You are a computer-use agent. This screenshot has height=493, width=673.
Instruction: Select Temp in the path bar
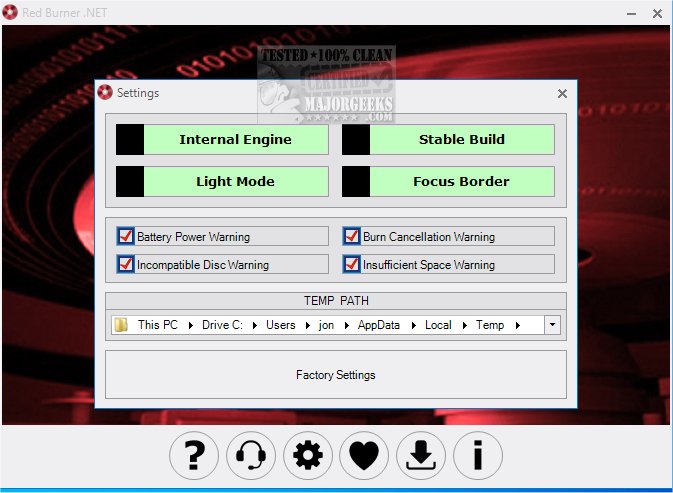pyautogui.click(x=490, y=325)
